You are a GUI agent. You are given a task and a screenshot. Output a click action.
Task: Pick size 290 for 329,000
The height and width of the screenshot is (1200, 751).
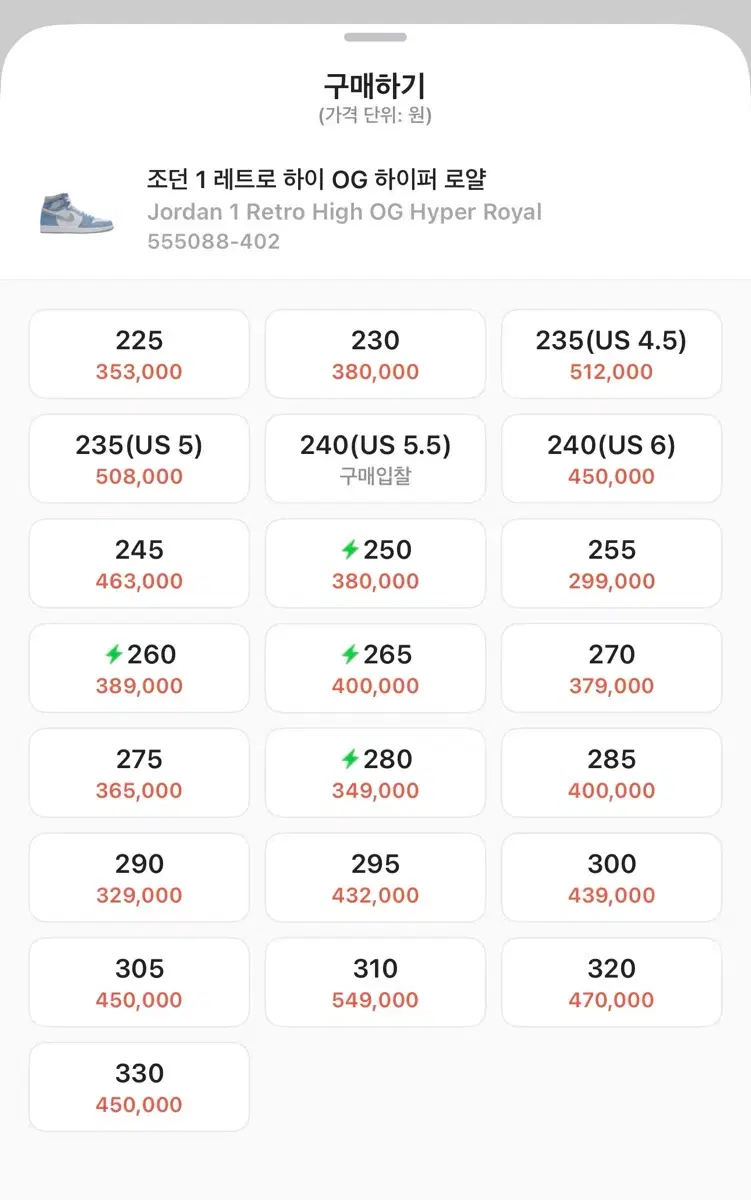coord(139,878)
